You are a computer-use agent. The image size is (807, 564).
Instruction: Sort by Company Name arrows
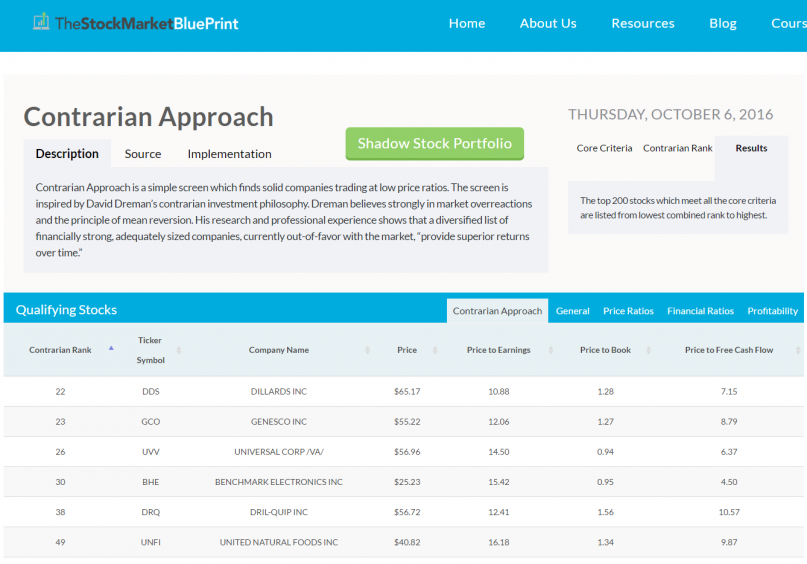pos(367,350)
